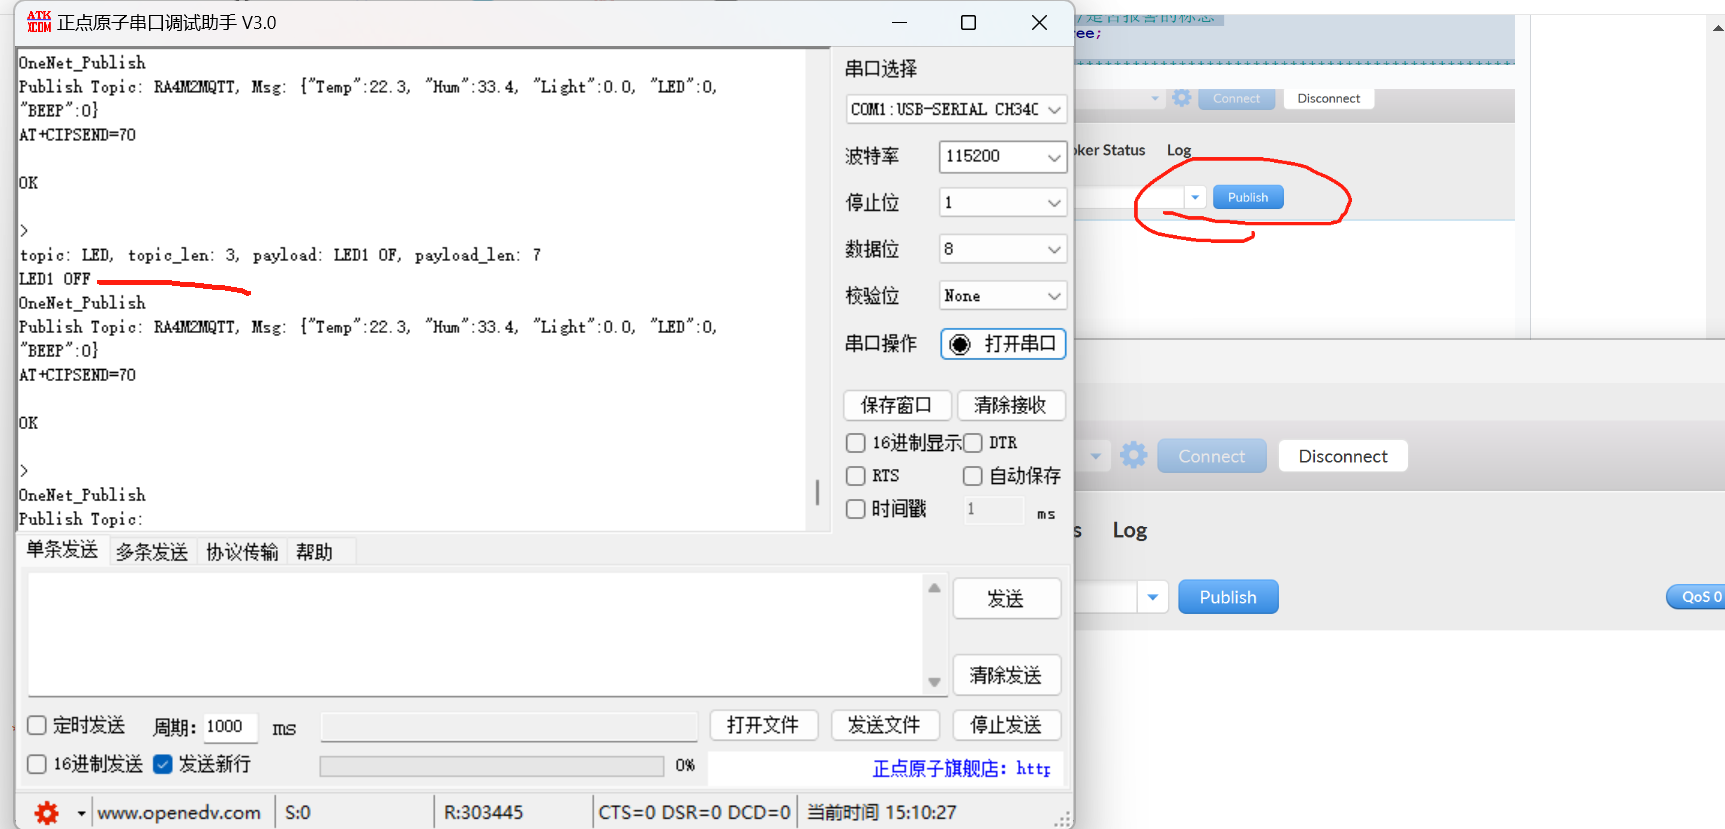Image resolution: width=1725 pixels, height=829 pixels.
Task: Toggle the 打开串口 serial port button
Action: click(x=1003, y=344)
